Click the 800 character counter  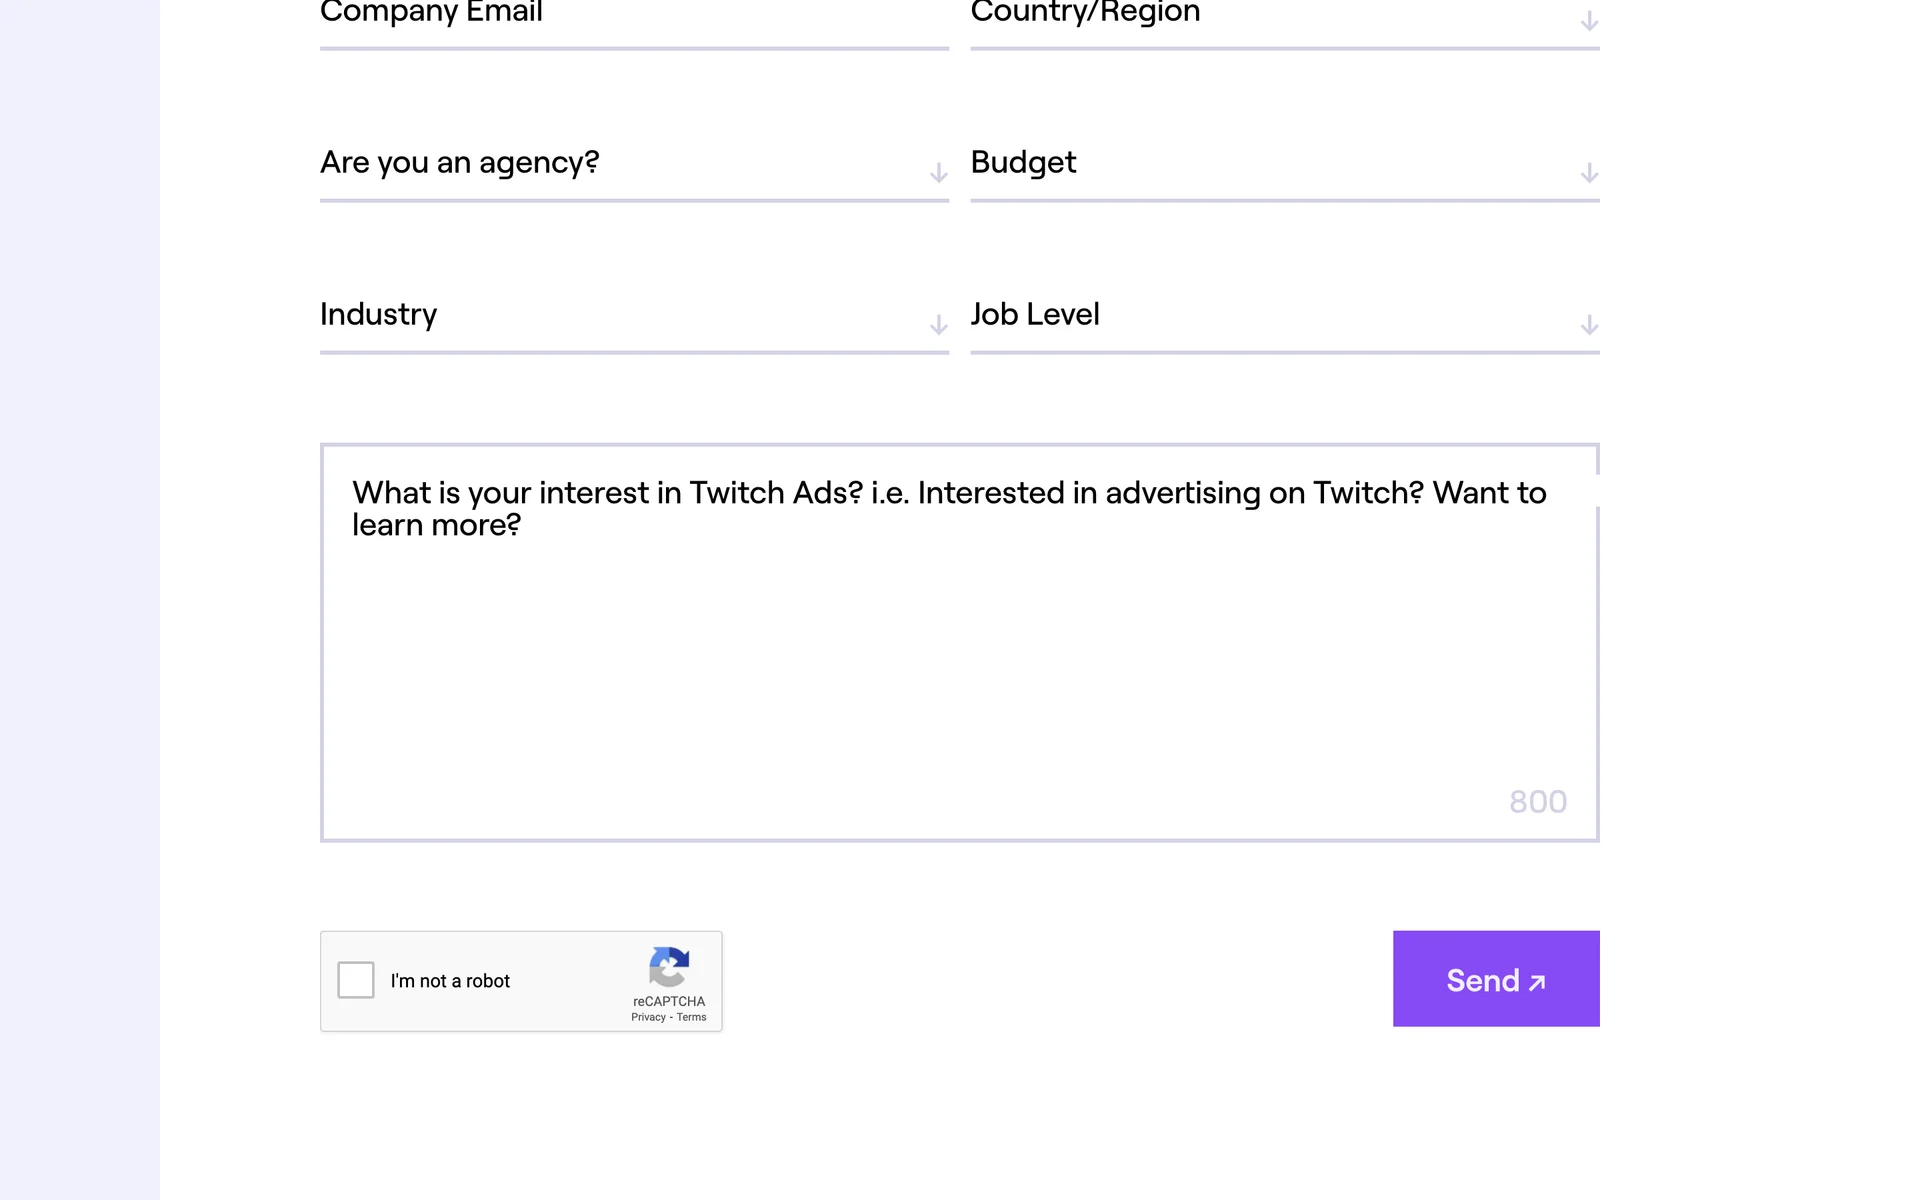1537,802
